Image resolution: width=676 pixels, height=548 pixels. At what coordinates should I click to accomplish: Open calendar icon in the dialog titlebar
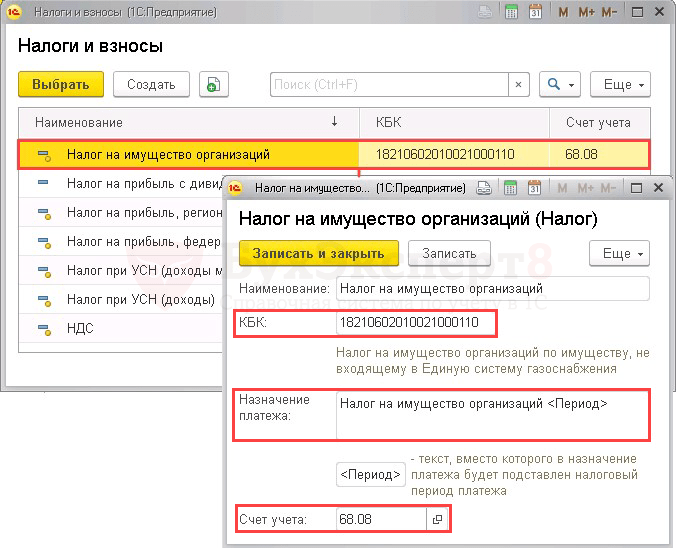(534, 188)
